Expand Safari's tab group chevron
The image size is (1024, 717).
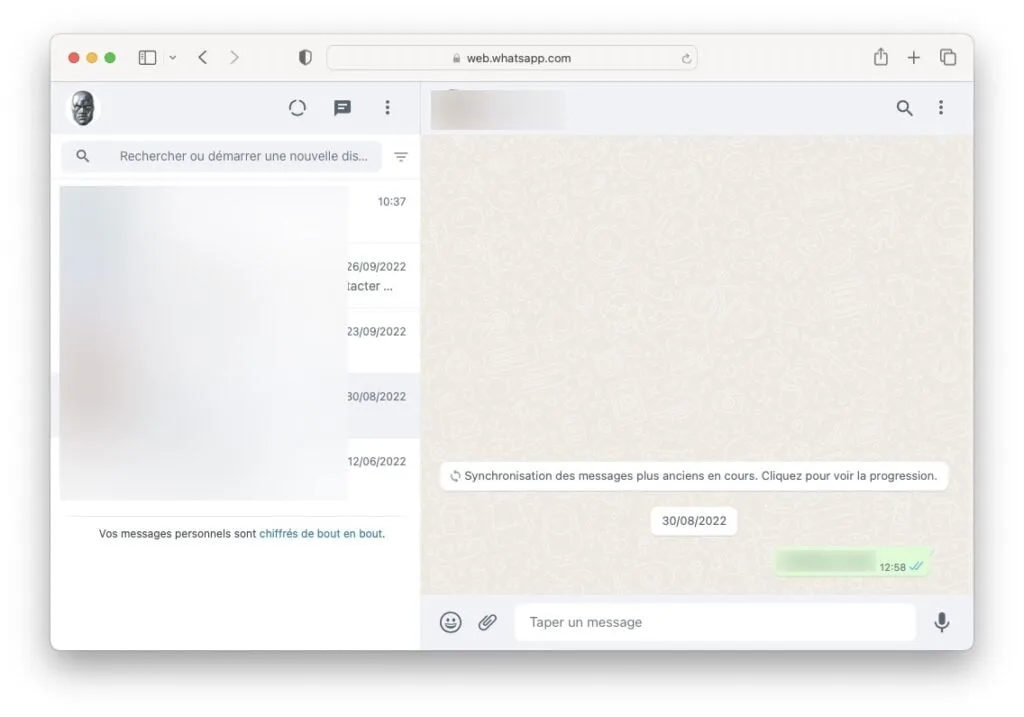[172, 57]
